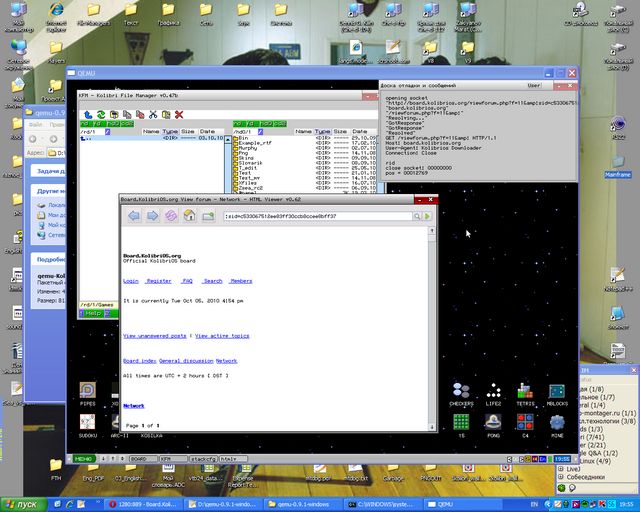640x512 pixels.
Task: Switch to C:\WINDOWS\system cmd taskbar button
Action: tap(380, 505)
